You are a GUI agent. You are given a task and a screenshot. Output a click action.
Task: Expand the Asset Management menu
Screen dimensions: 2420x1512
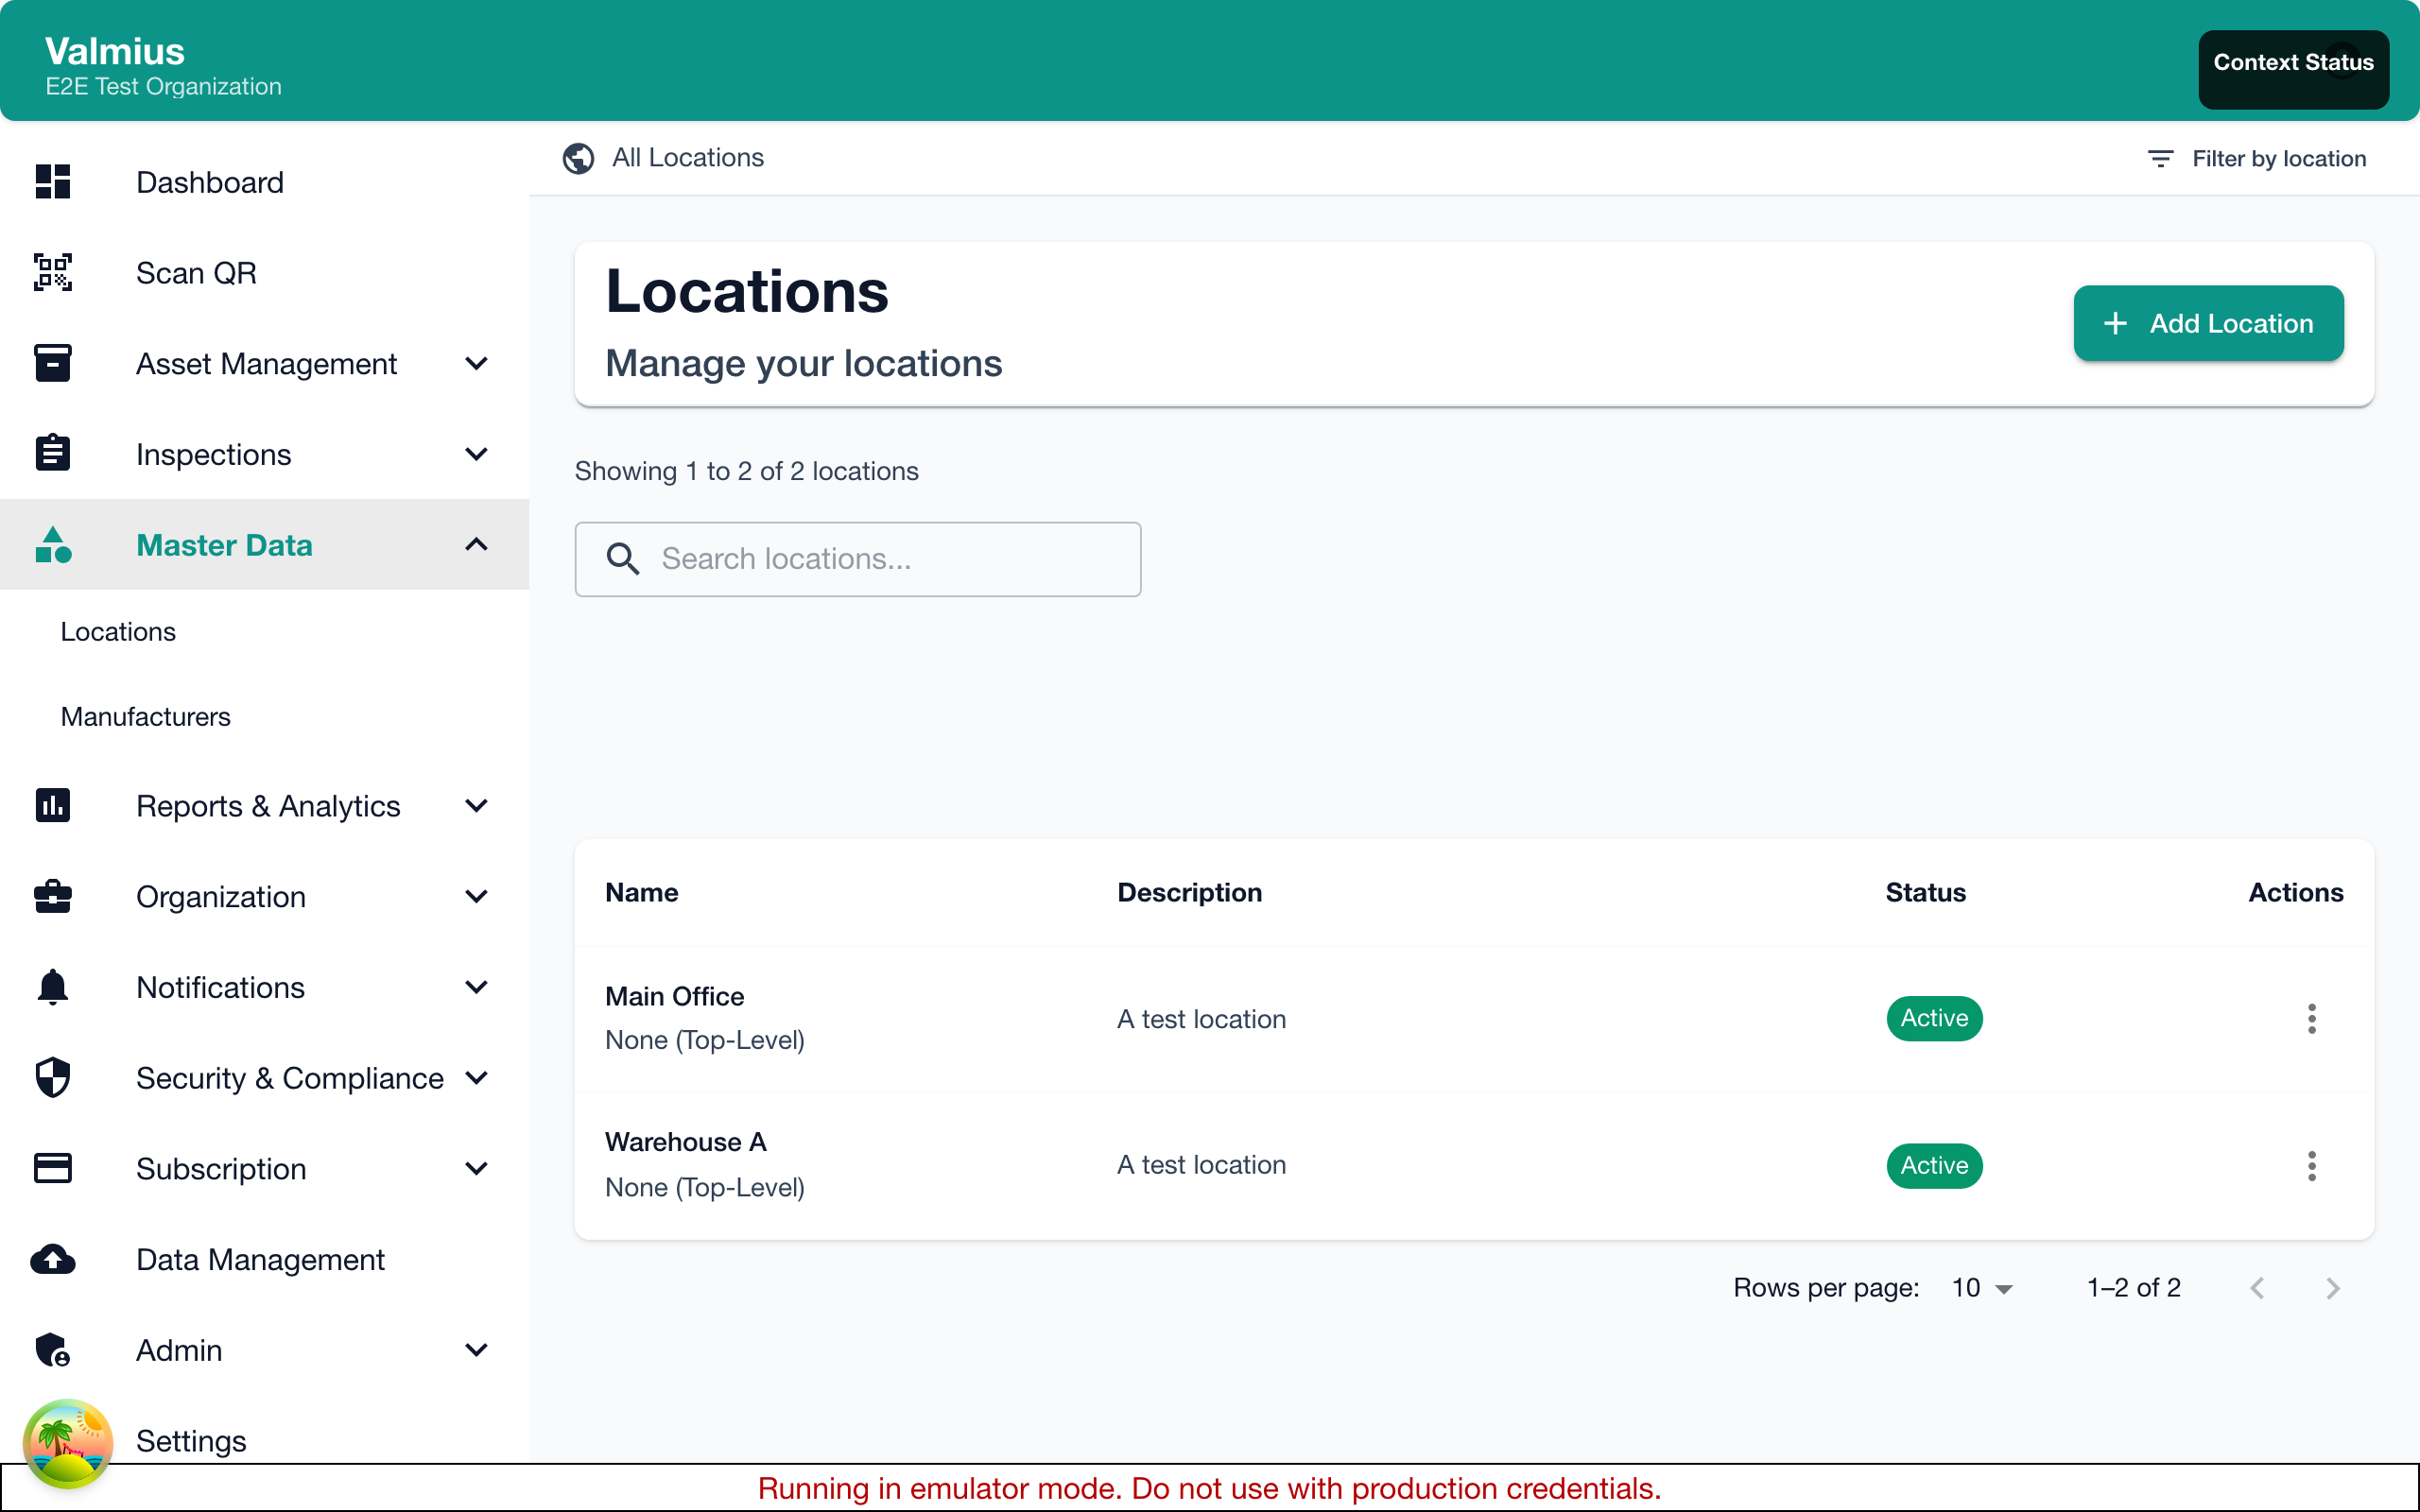pos(477,363)
